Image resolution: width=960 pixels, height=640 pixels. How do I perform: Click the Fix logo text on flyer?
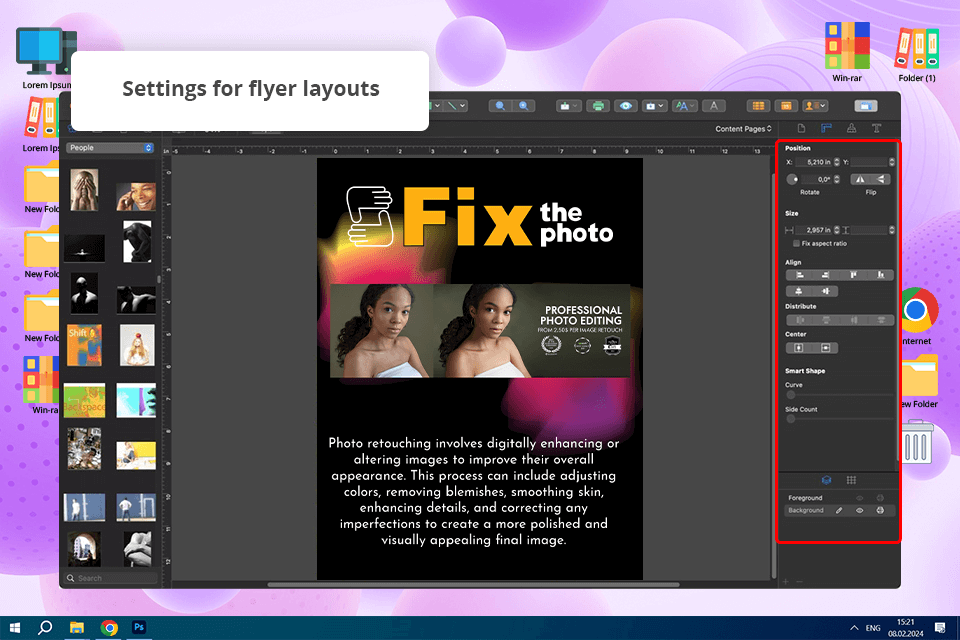point(467,216)
